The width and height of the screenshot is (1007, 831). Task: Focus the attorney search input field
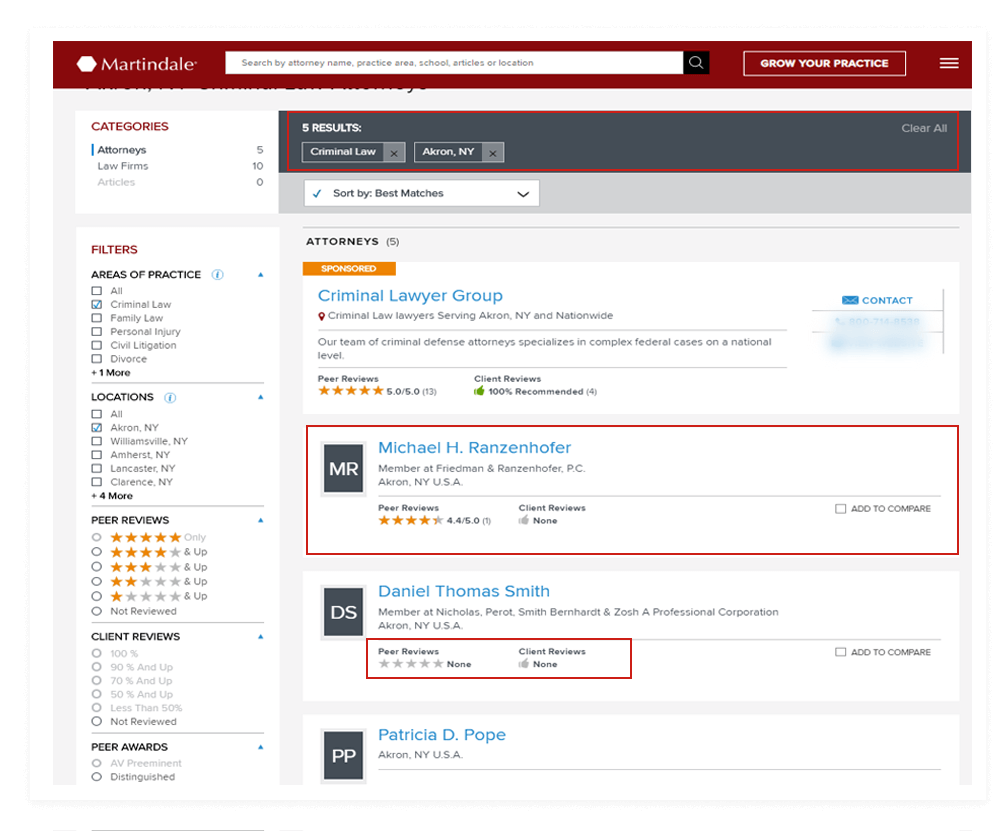[454, 63]
